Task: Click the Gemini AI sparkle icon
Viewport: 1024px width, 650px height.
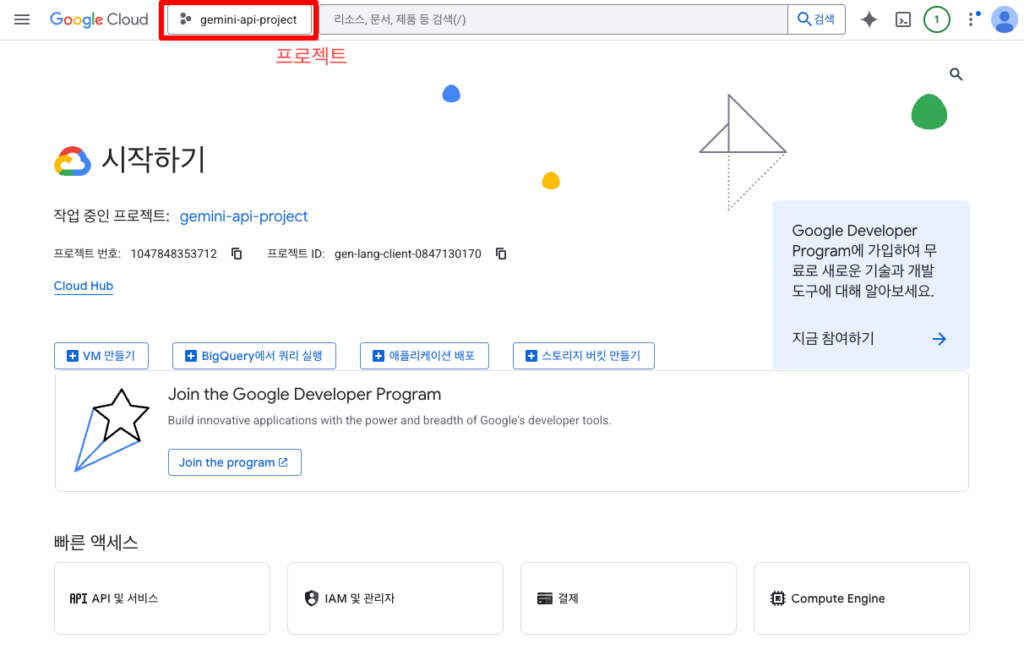Action: [x=869, y=20]
